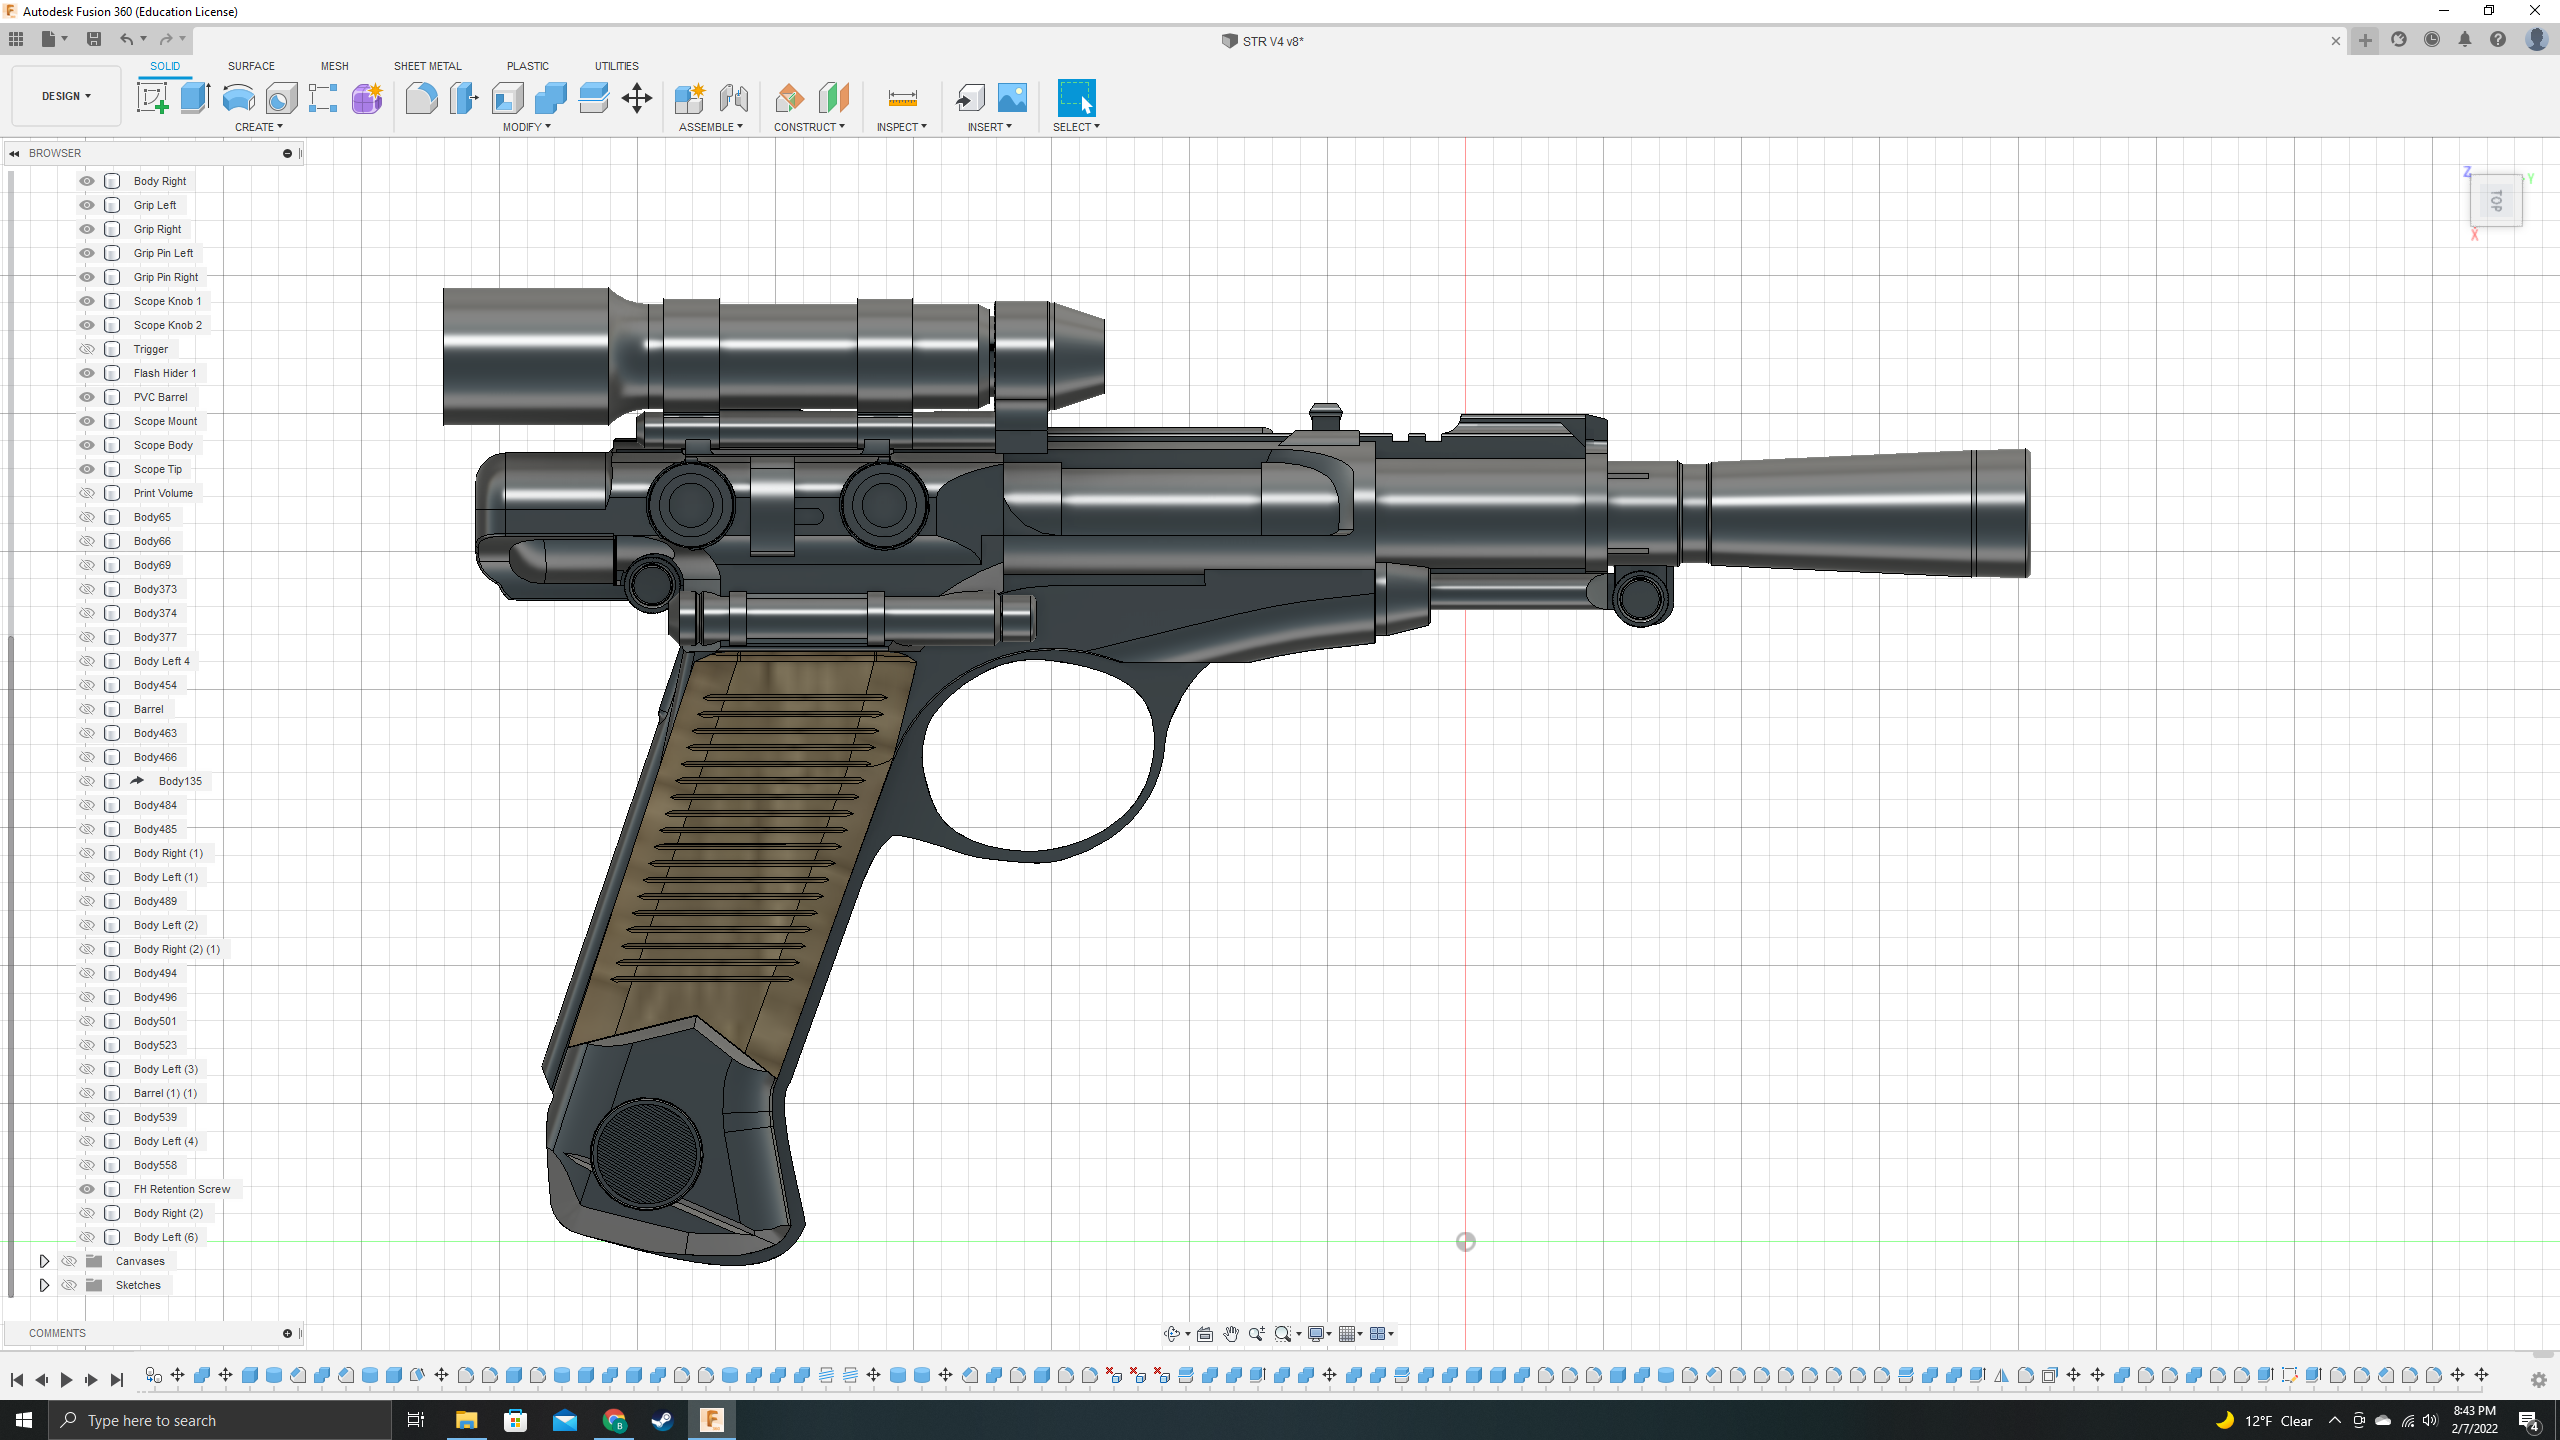Switch to the UTILITIES tab
Image resolution: width=2560 pixels, height=1440 pixels.
[616, 66]
